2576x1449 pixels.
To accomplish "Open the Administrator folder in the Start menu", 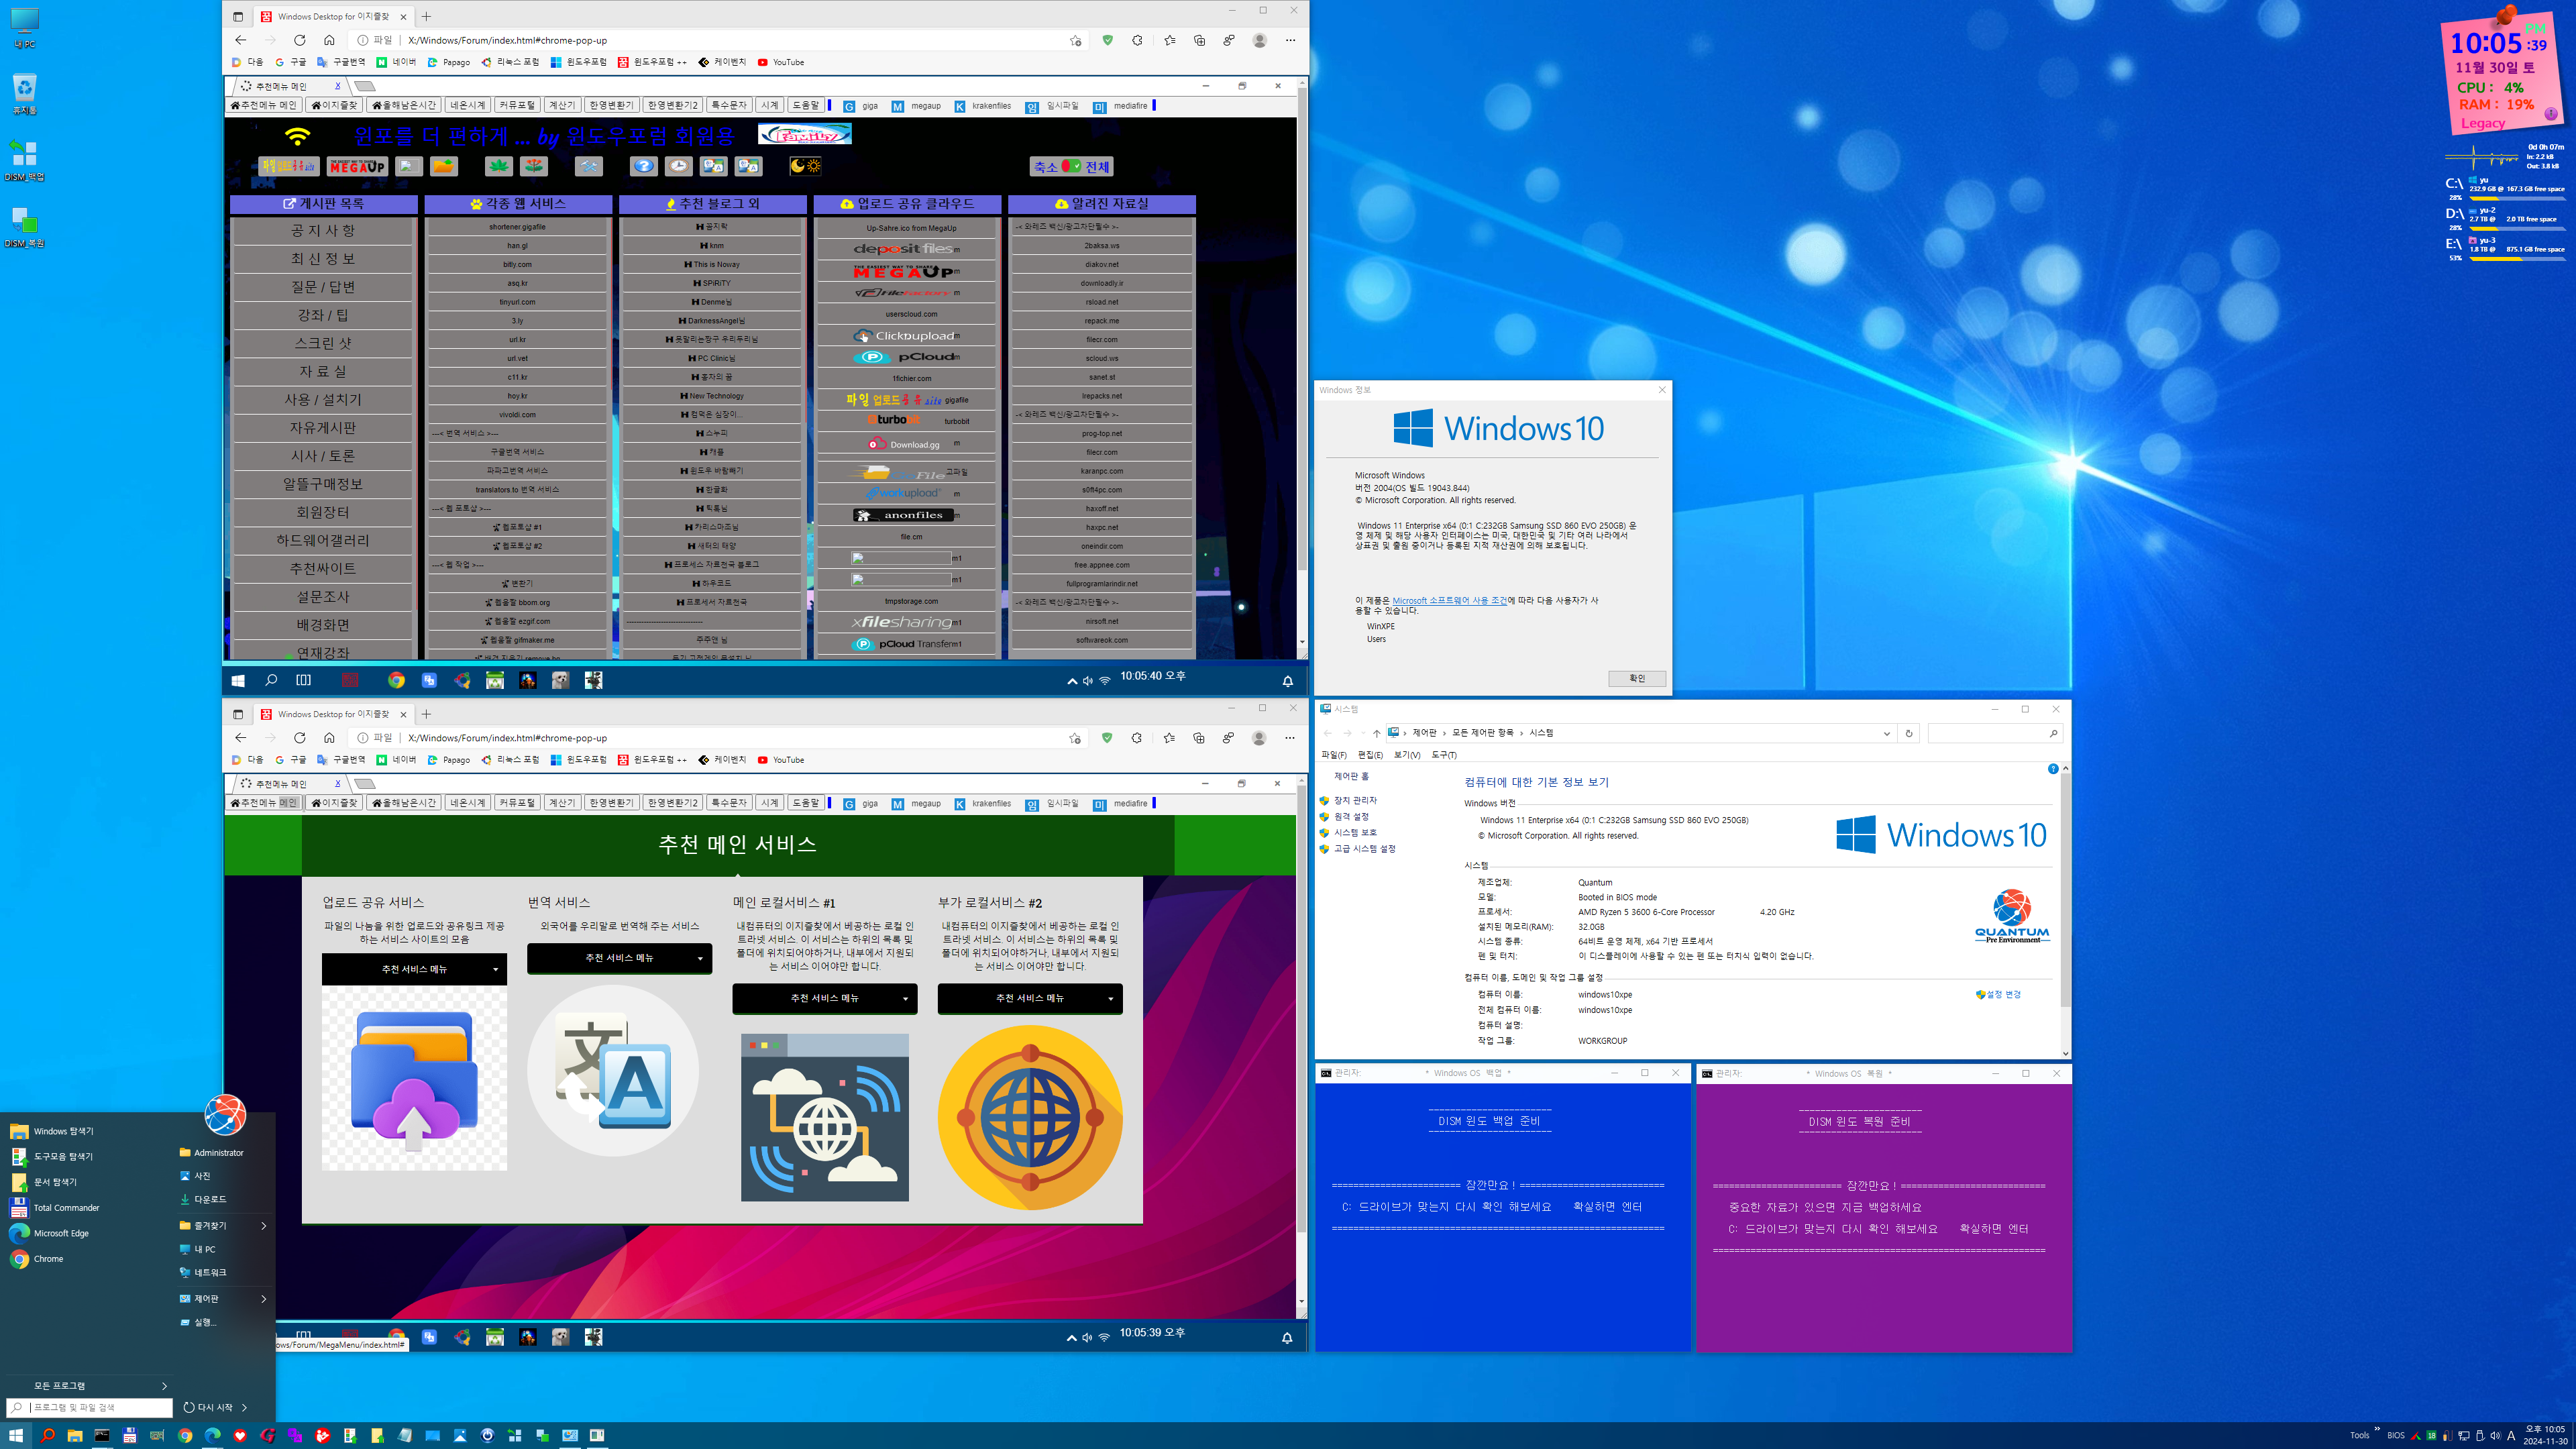I will coord(211,1153).
